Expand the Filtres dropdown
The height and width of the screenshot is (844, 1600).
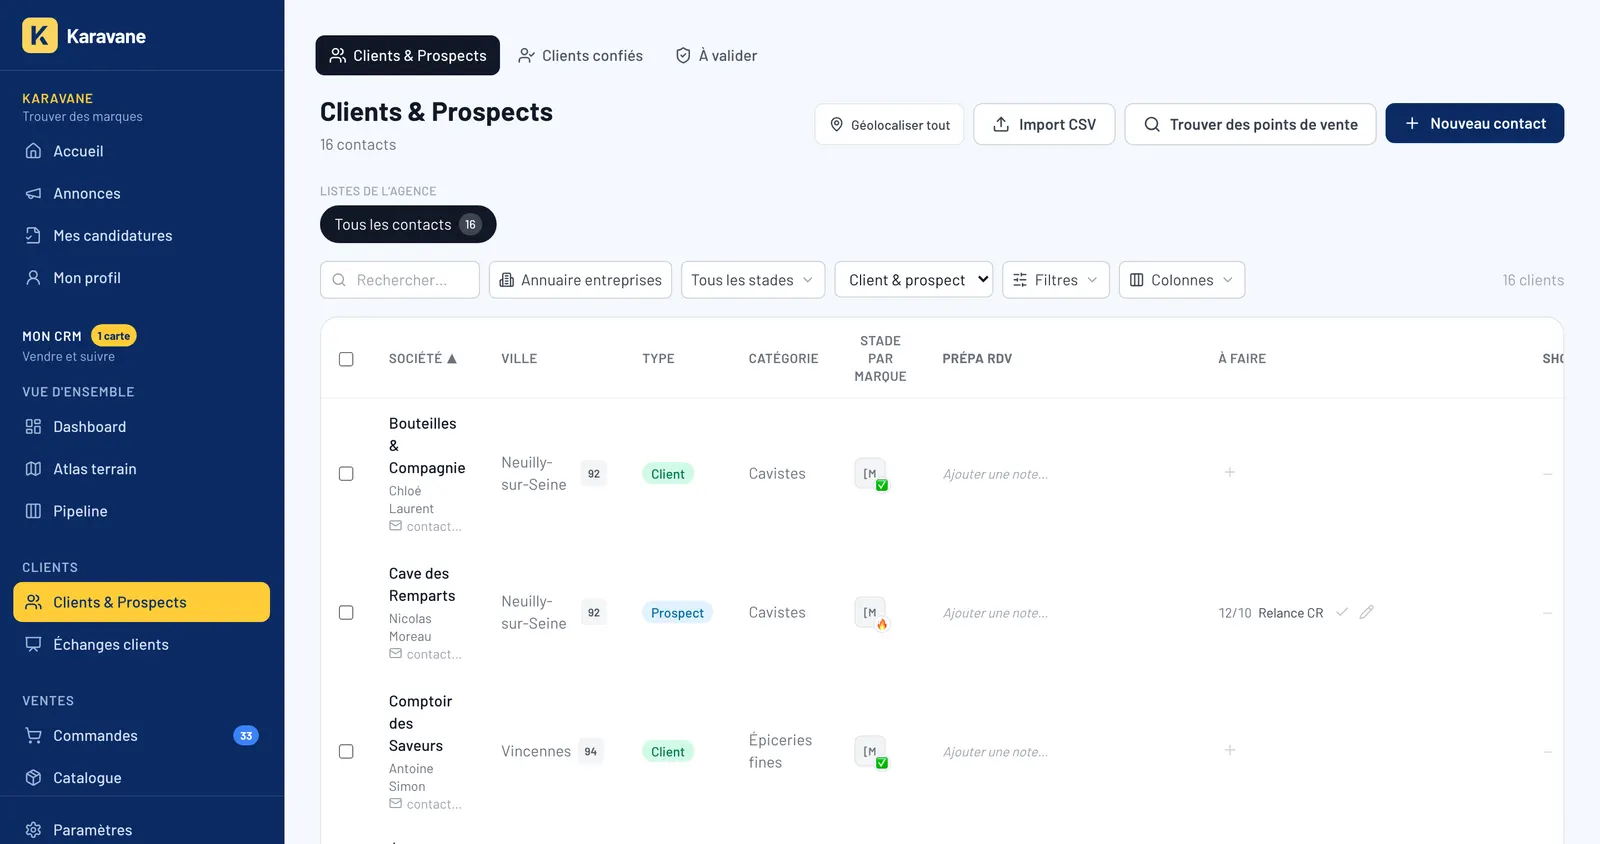coord(1056,280)
